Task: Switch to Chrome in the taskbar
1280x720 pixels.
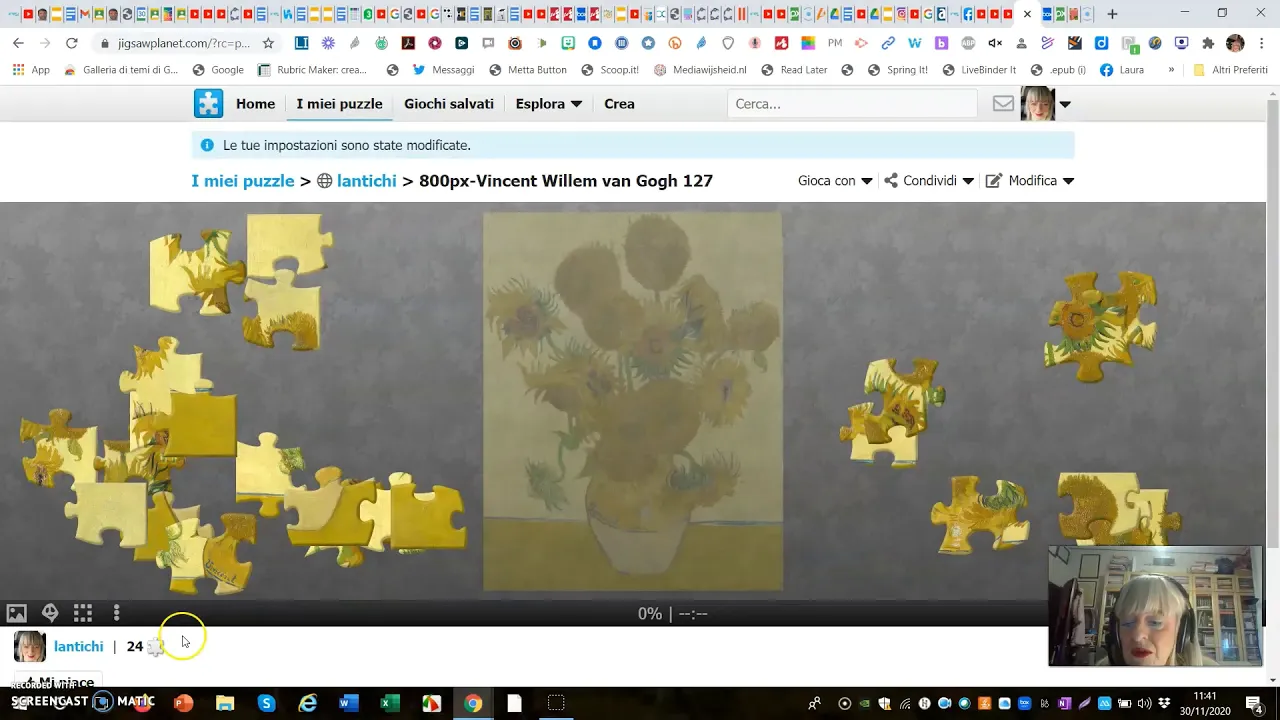Action: tap(473, 703)
